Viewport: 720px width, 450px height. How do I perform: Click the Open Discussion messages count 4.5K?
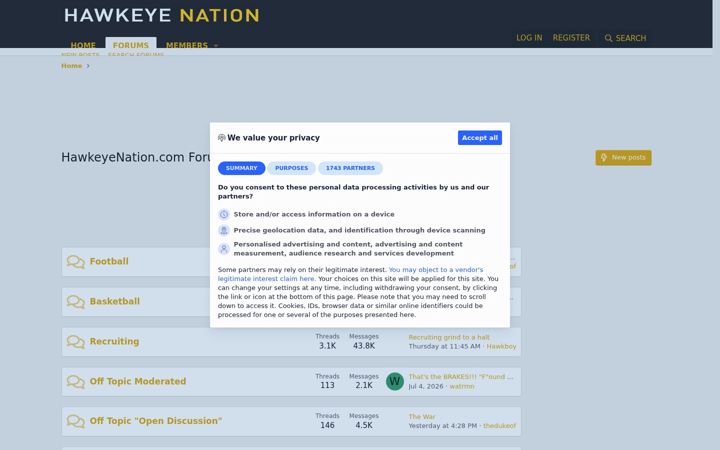point(364,425)
